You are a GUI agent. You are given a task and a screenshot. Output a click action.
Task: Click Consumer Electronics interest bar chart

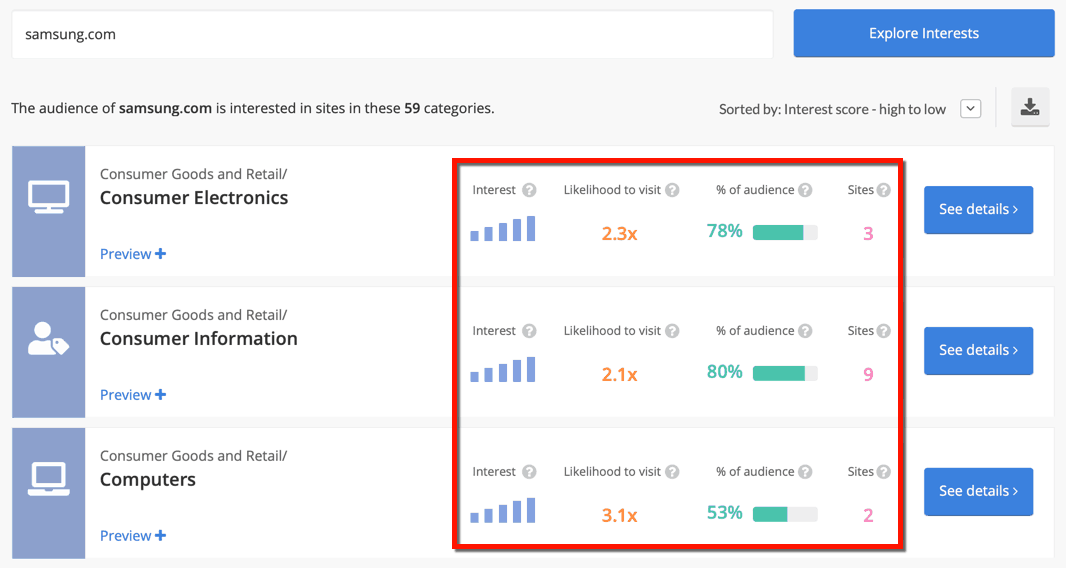[502, 229]
